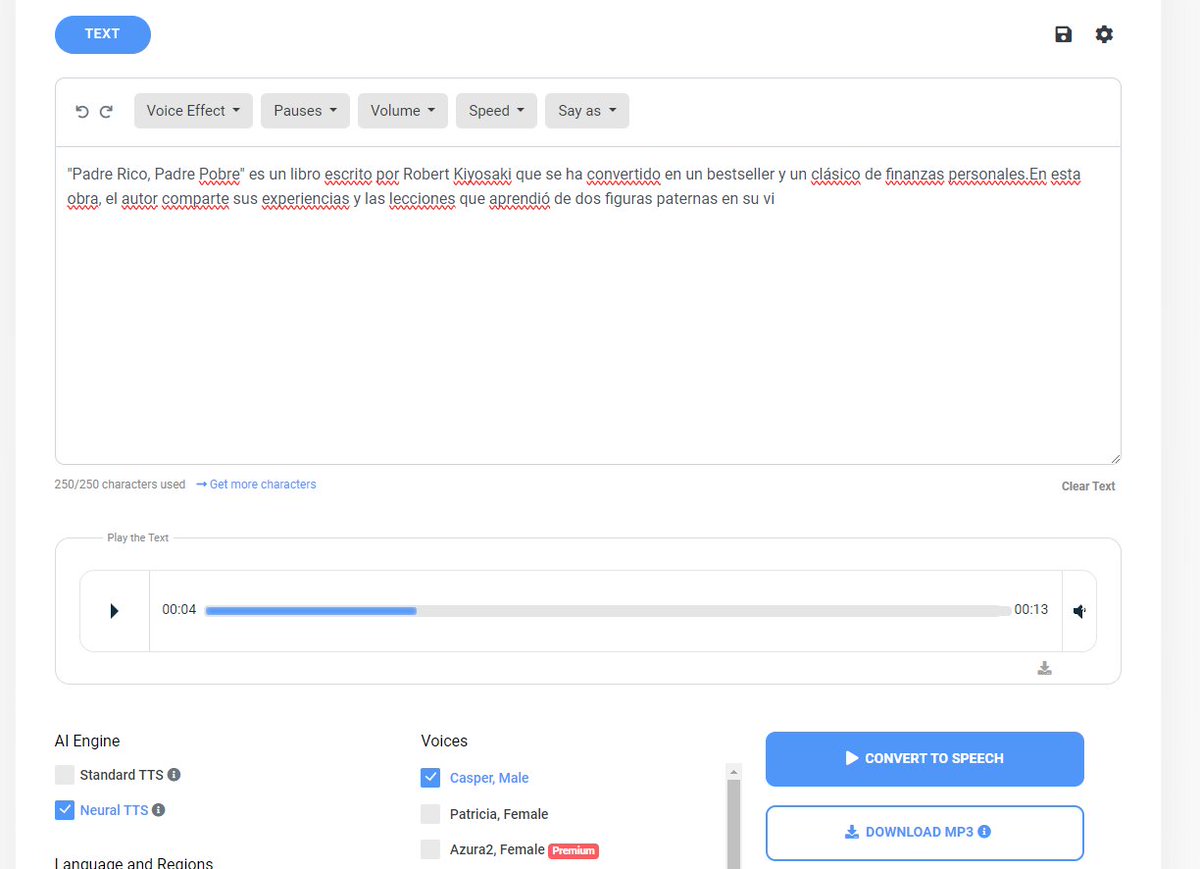Redo the last text edit

pos(106,111)
